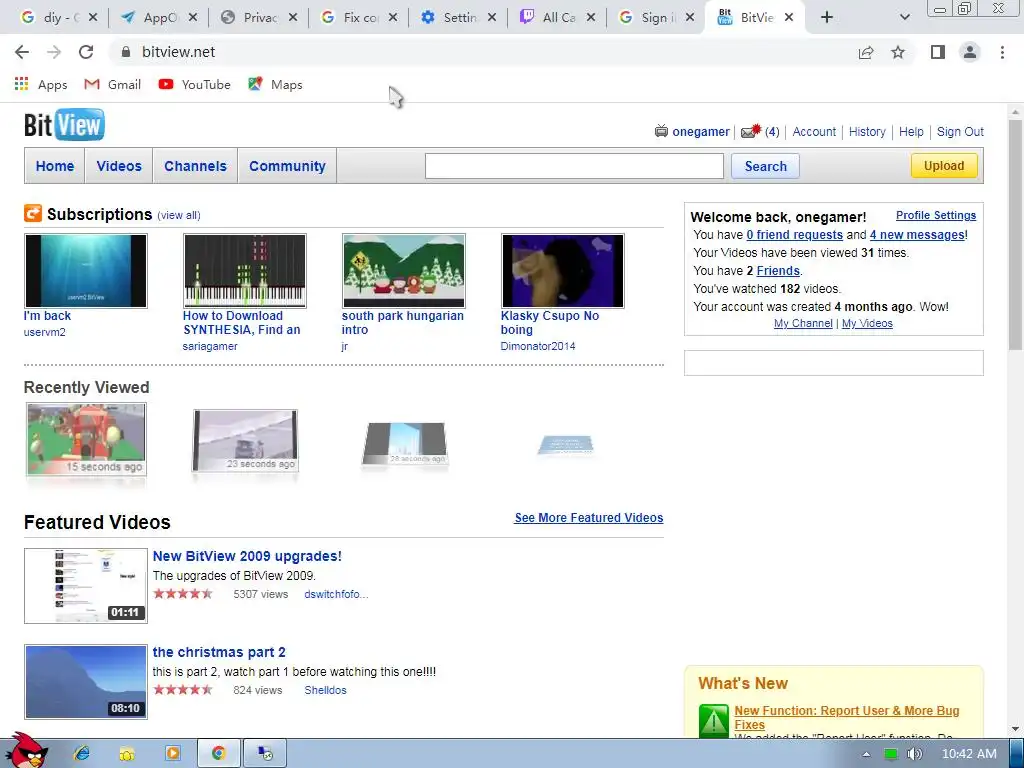Click the yellow Upload button
Screen dimensions: 1024x768
click(x=944, y=165)
